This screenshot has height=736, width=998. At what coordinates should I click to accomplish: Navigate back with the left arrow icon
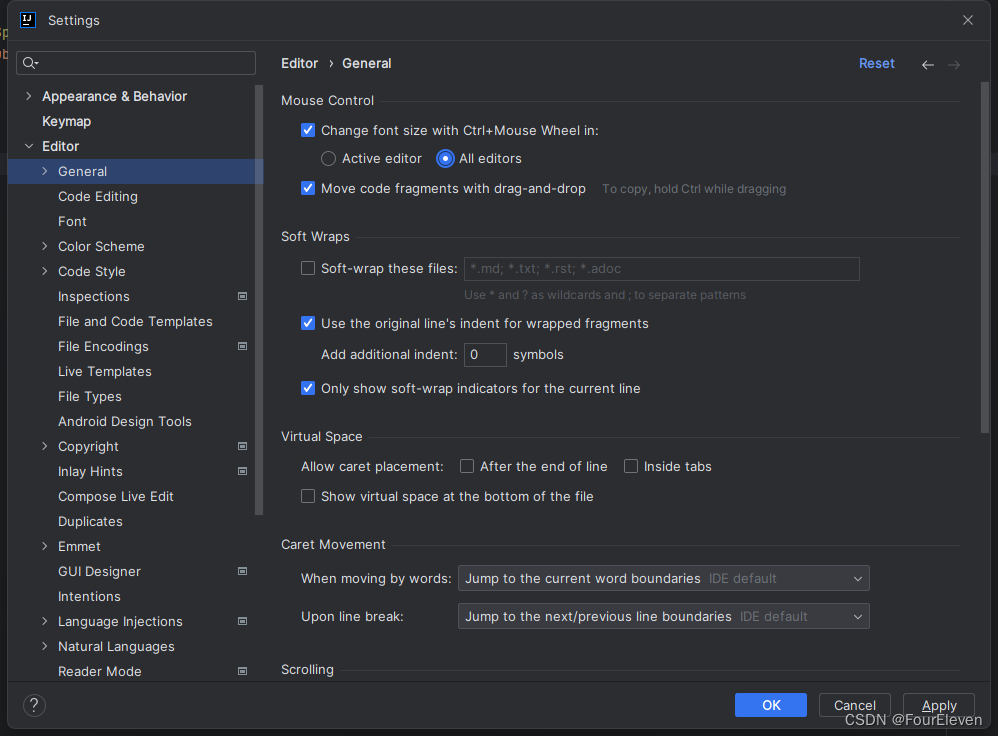[927, 64]
